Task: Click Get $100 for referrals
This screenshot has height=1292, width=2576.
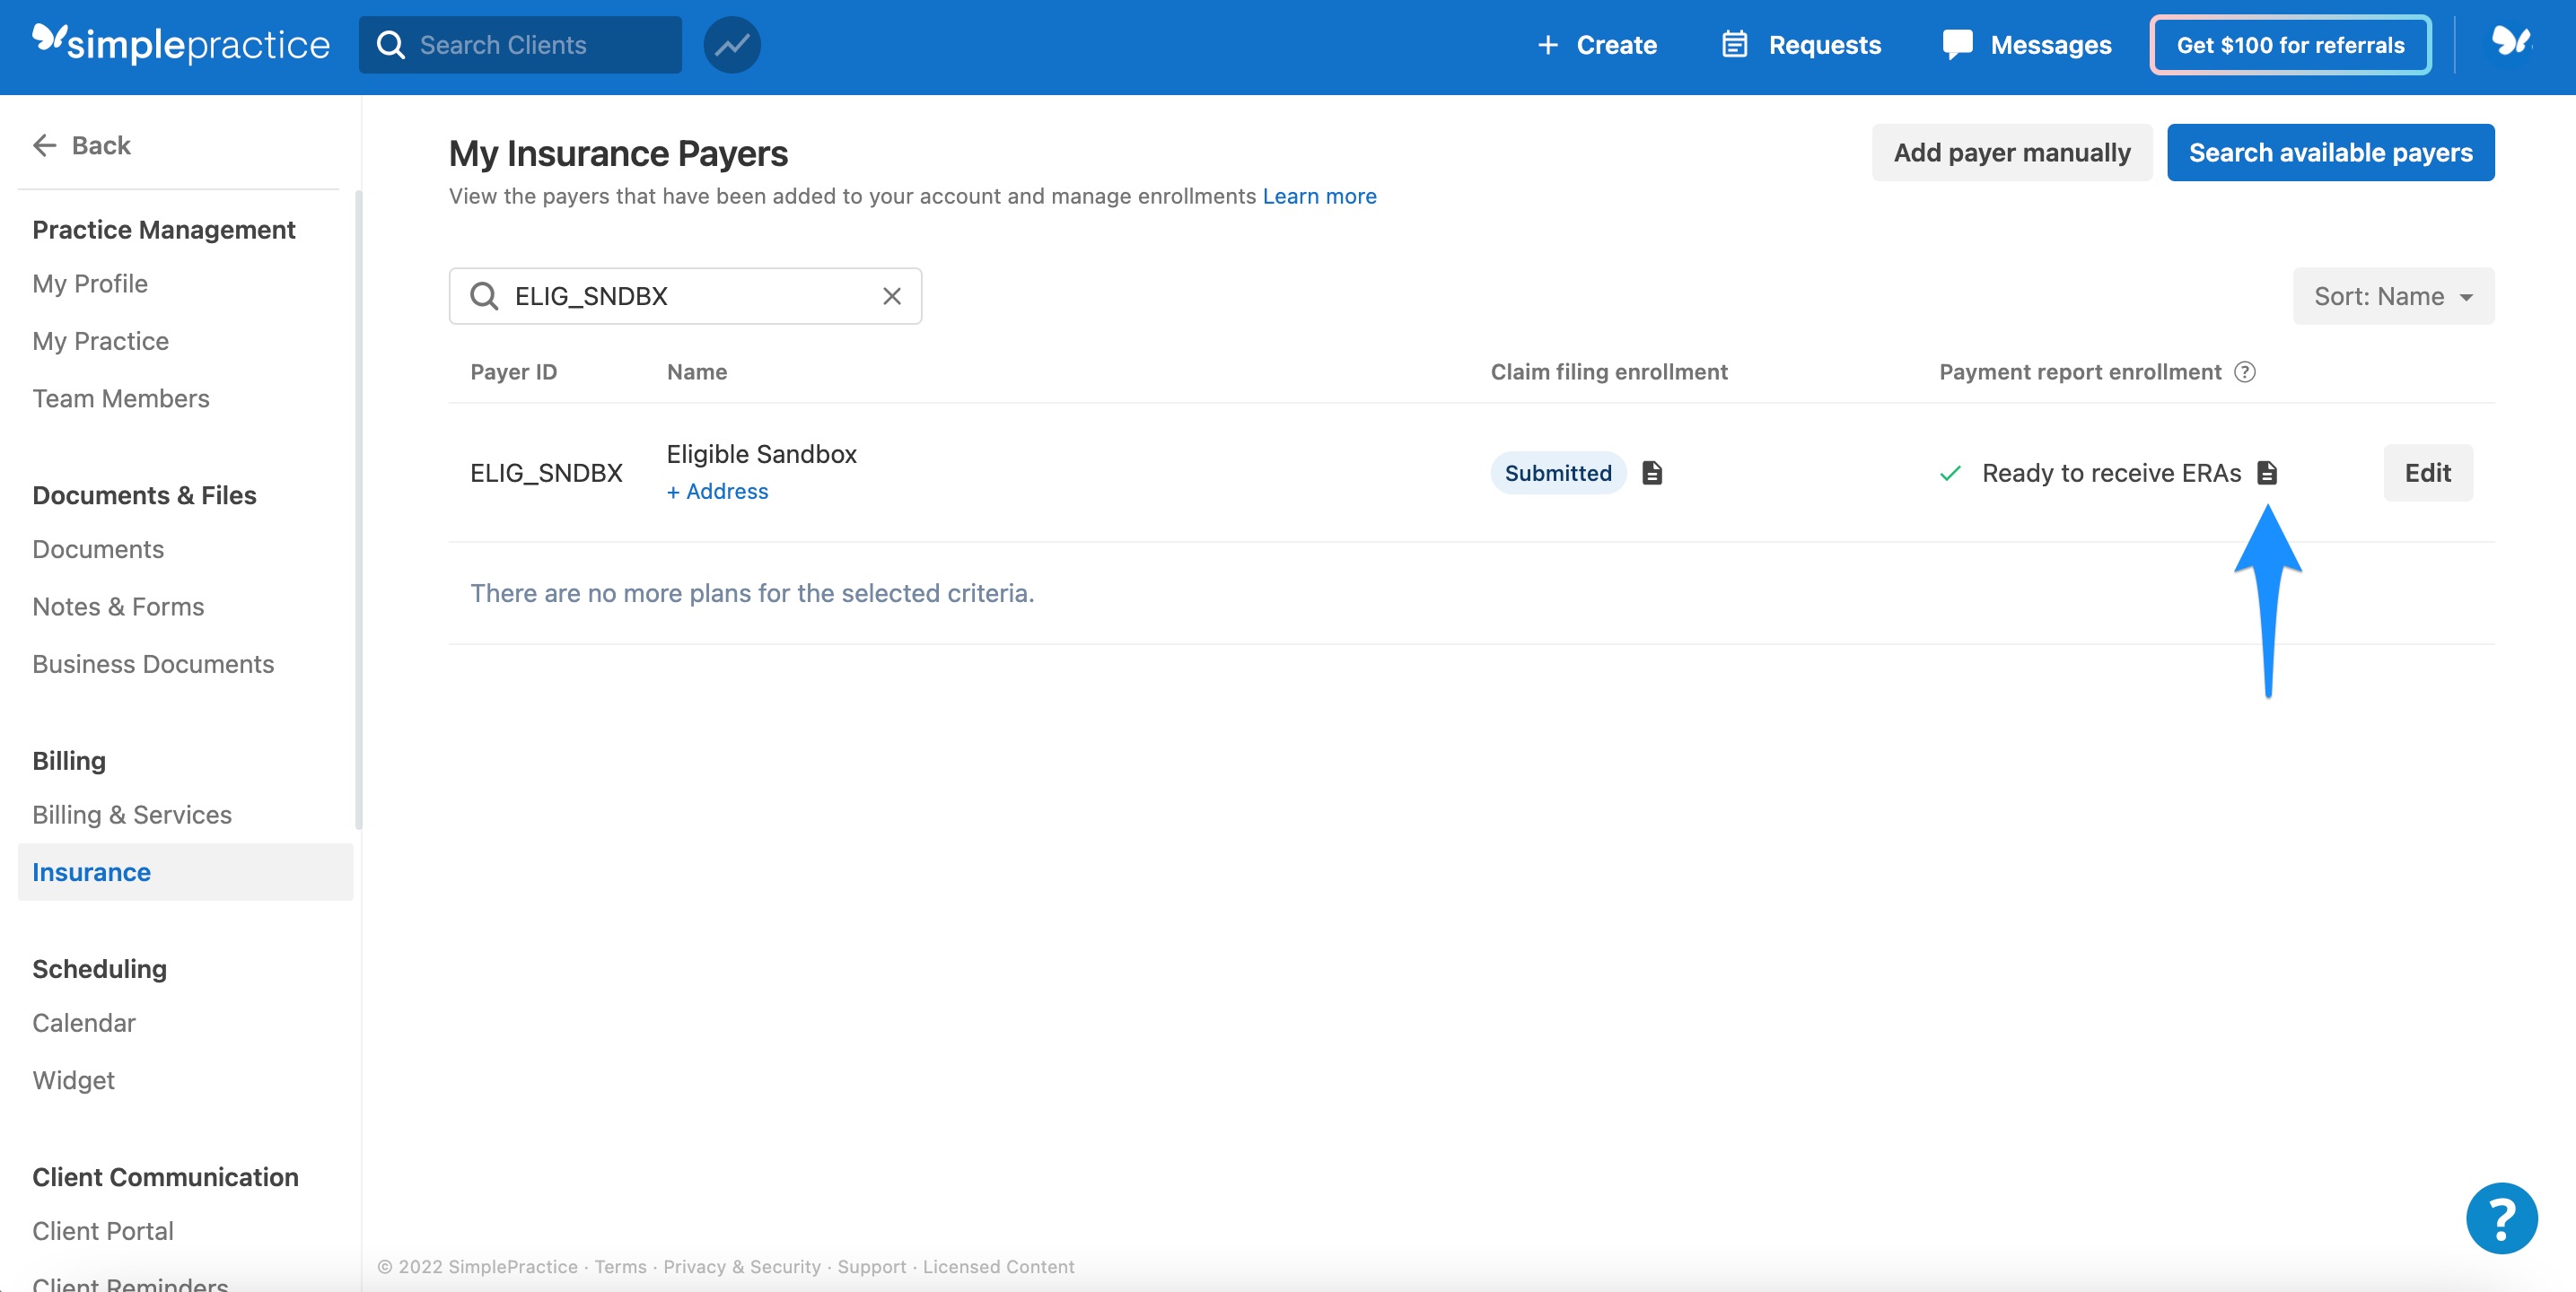Action: click(2290, 45)
